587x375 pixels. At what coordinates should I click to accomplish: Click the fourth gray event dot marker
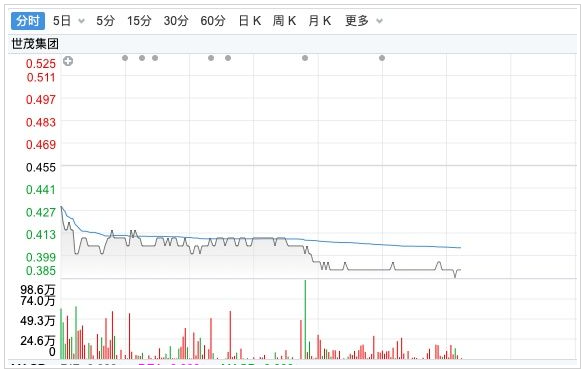[x=211, y=58]
